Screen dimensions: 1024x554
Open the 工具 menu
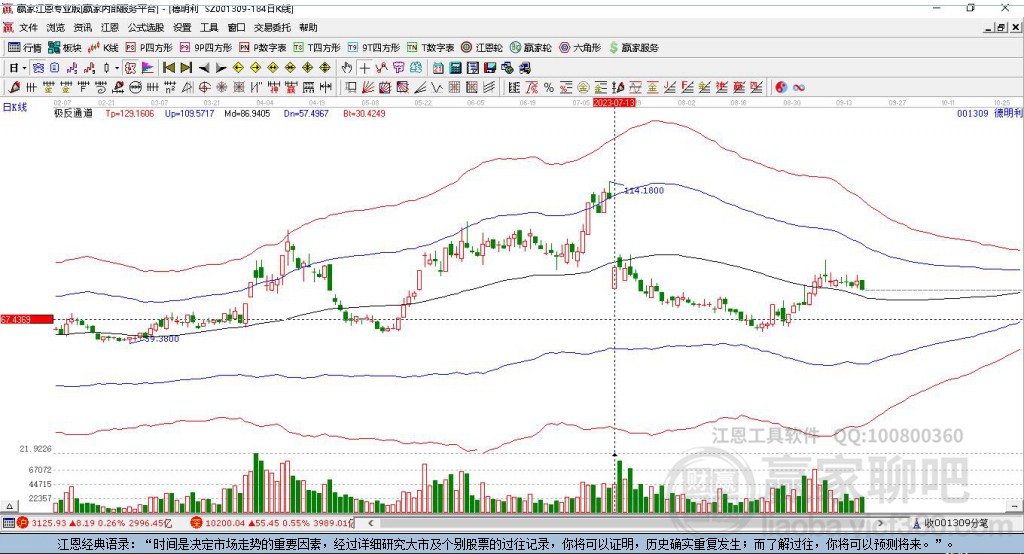point(209,27)
